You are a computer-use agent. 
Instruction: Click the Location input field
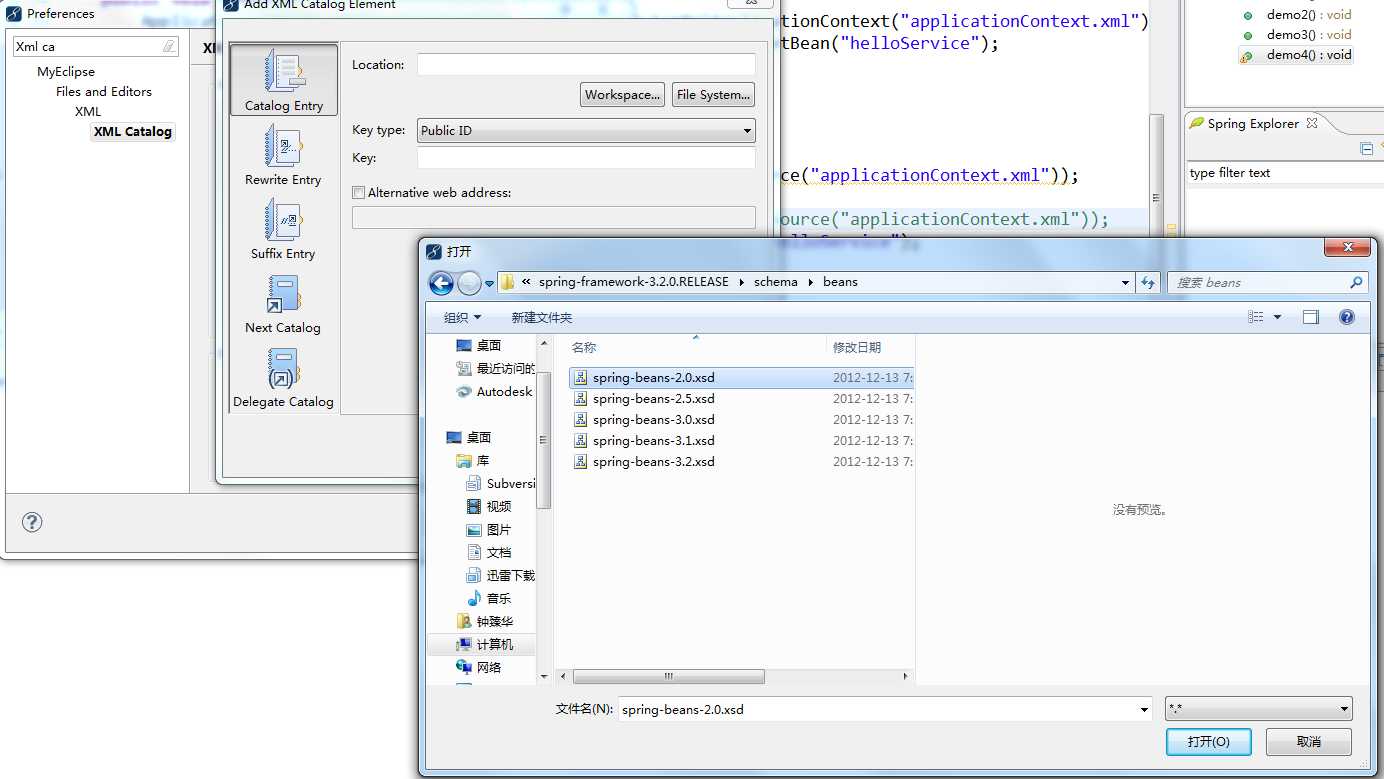pyautogui.click(x=586, y=65)
